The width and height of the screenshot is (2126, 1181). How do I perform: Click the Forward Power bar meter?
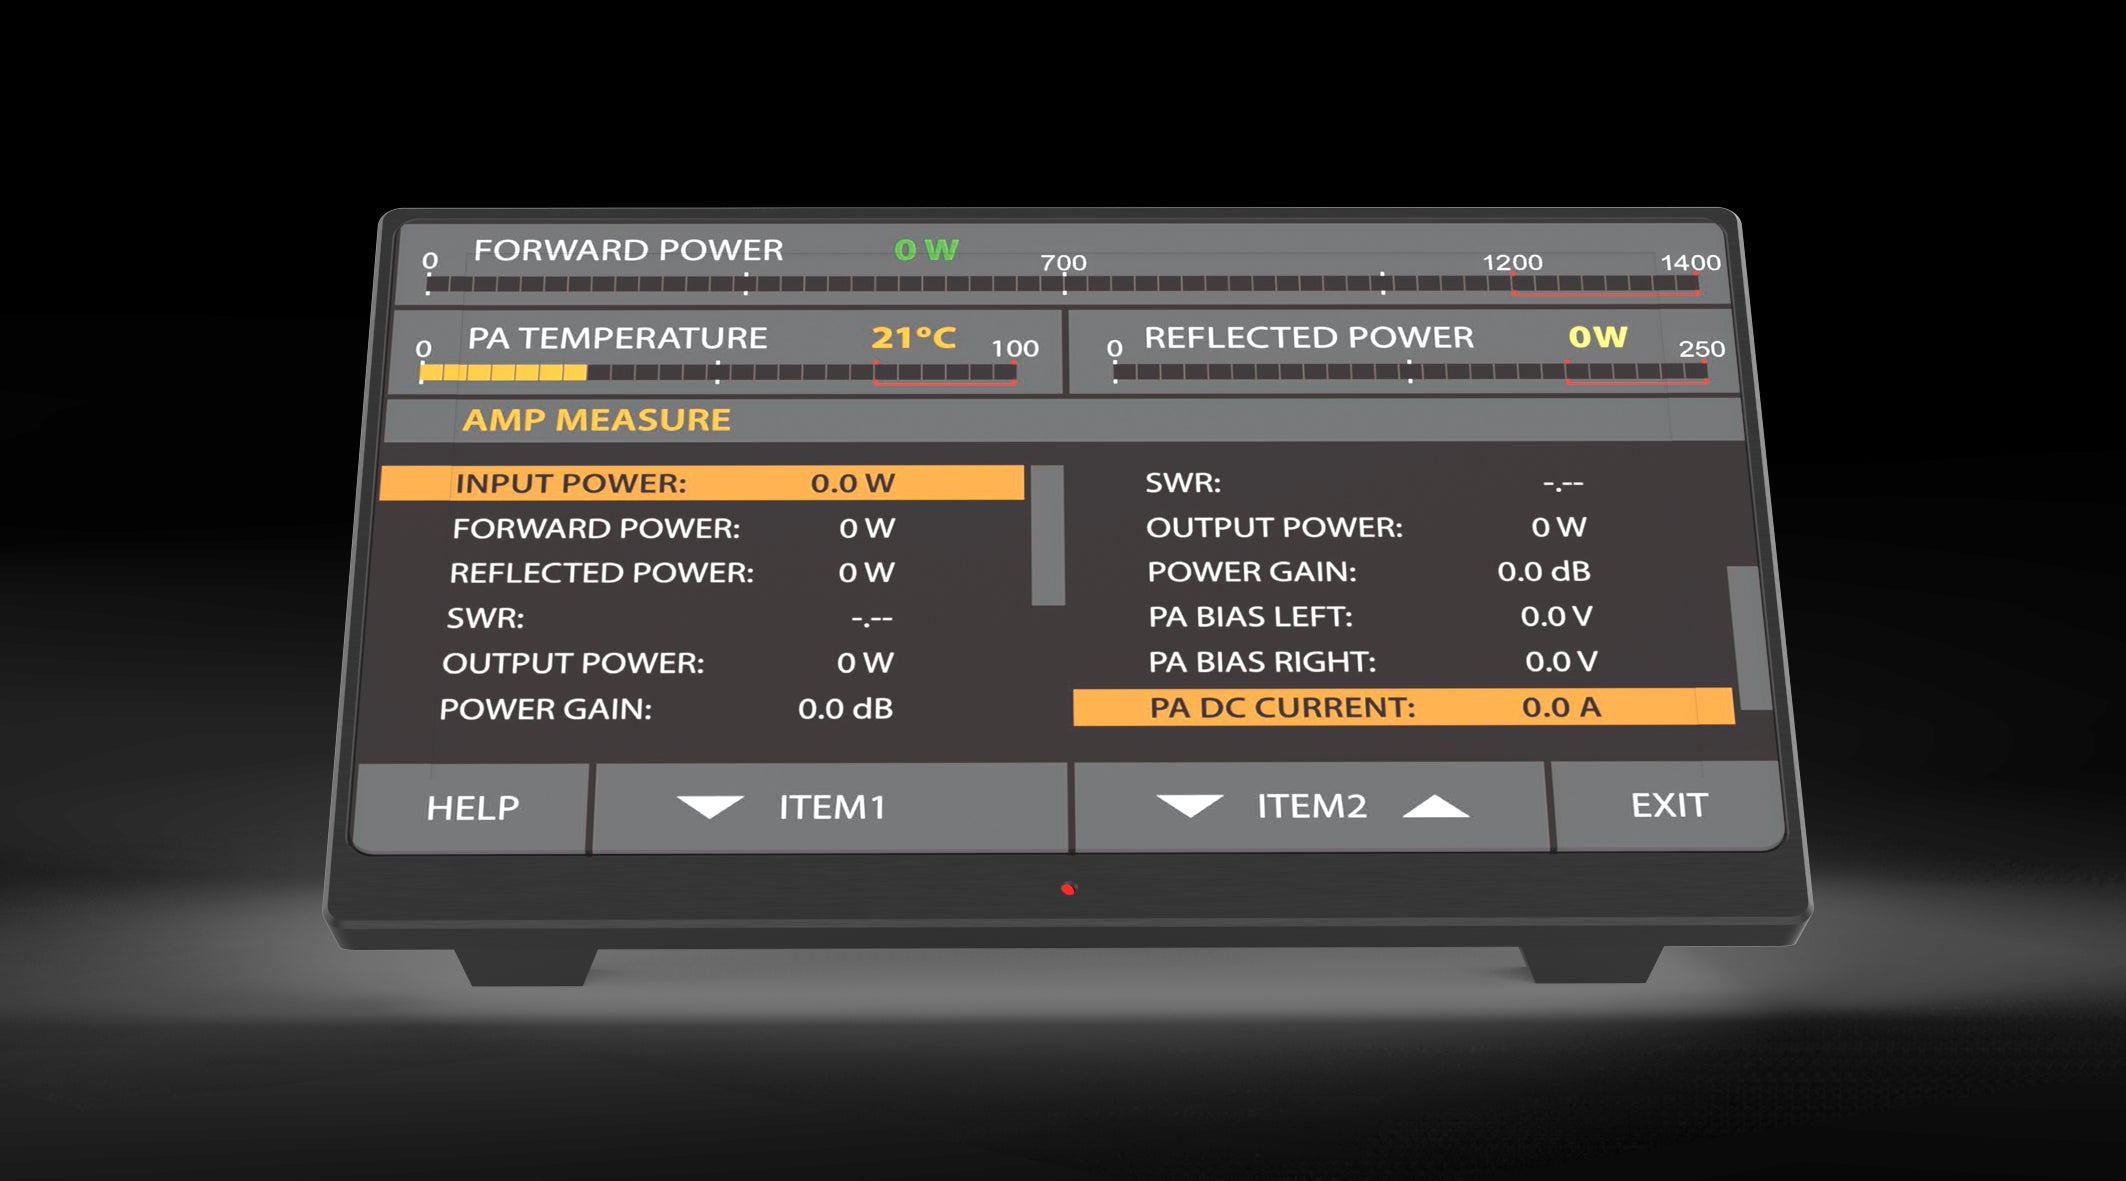1062,285
